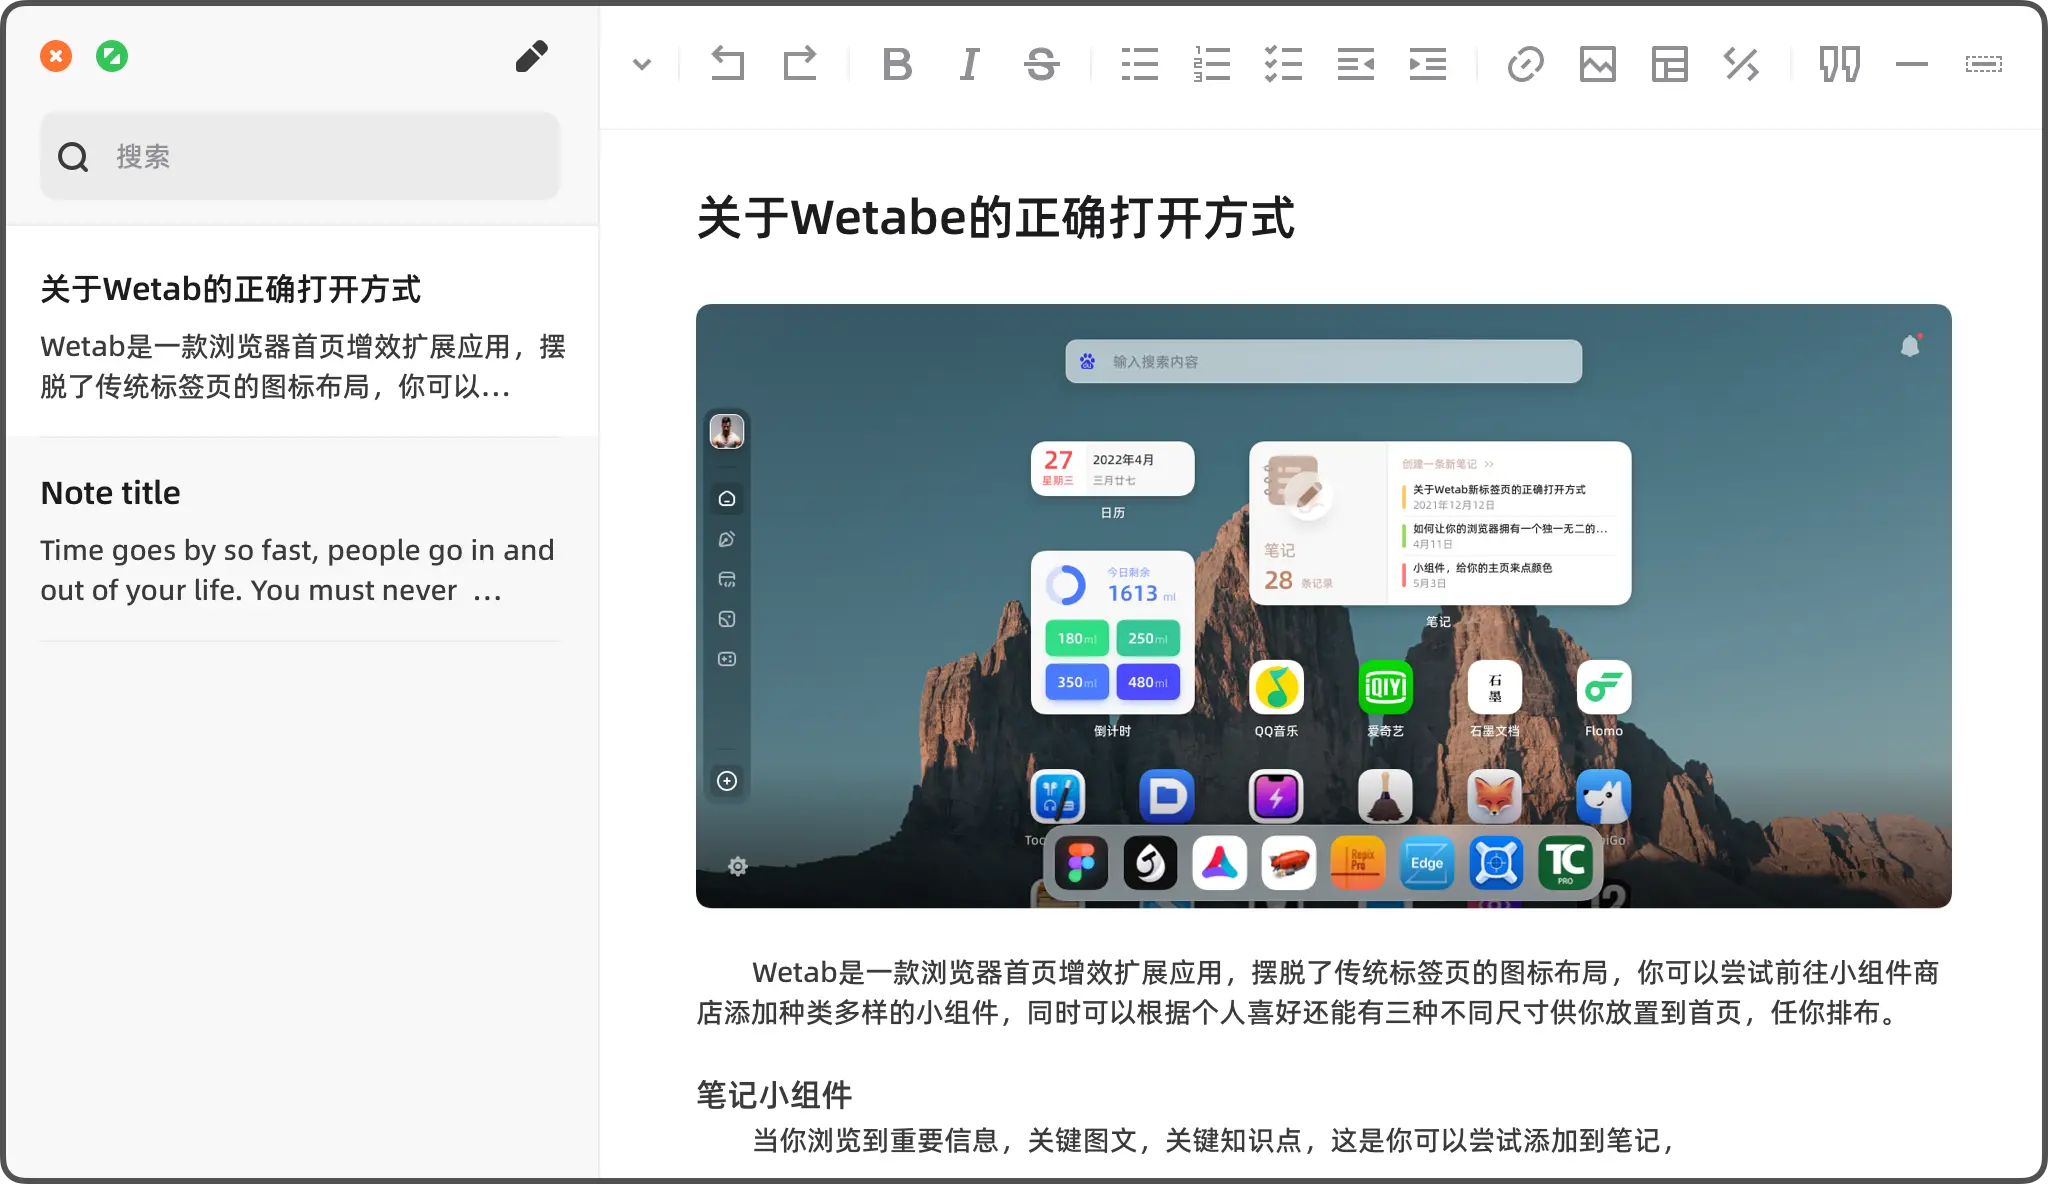2048x1184 pixels.
Task: Toggle bold formatting
Action: tap(897, 65)
